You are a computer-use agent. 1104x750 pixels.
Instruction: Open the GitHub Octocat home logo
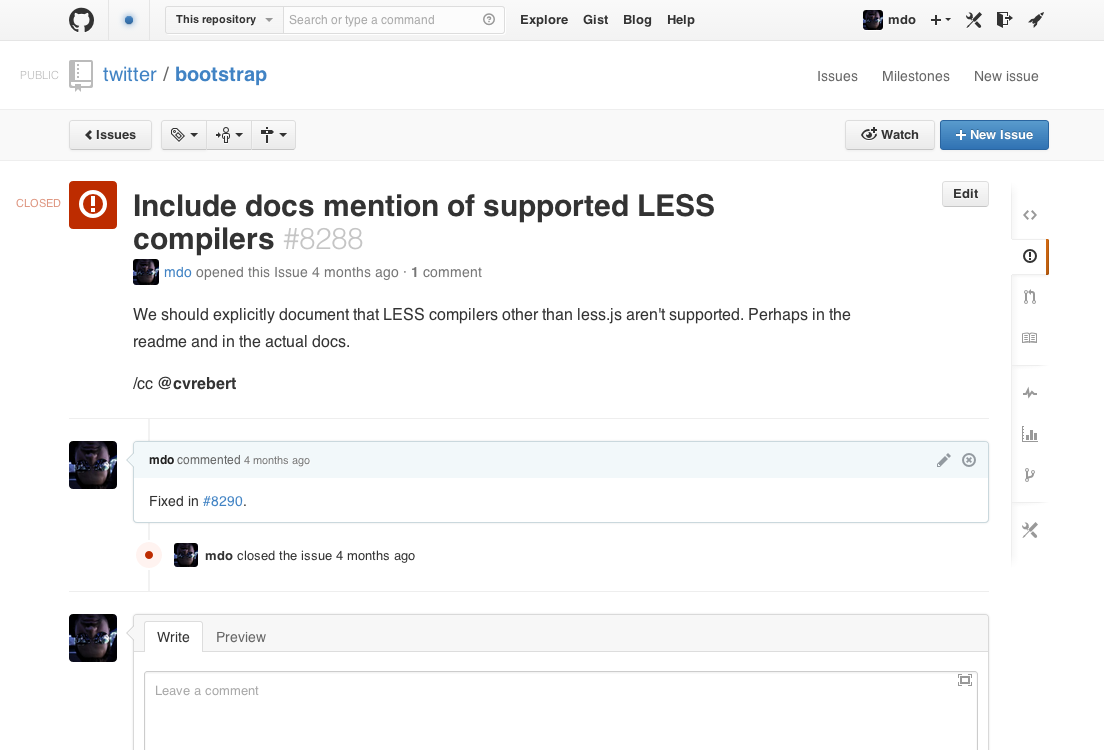click(x=82, y=20)
